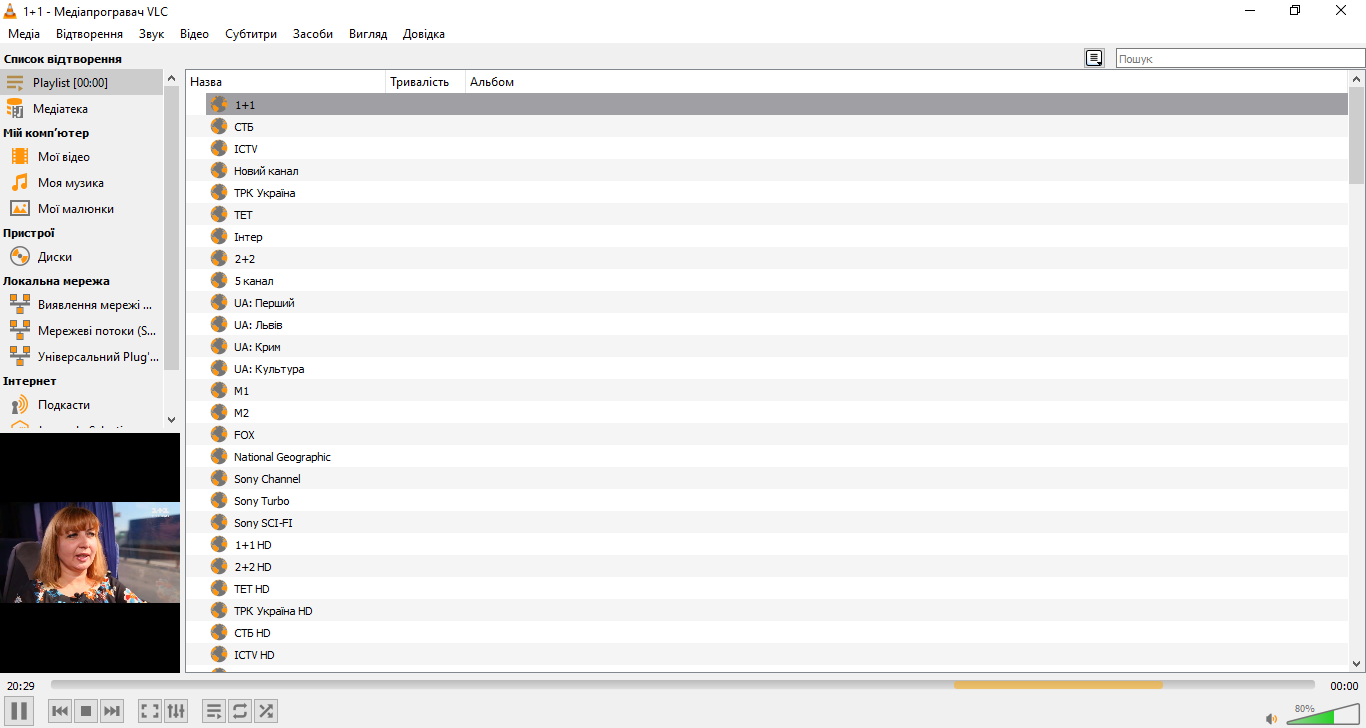Open the Довідка menu
The width and height of the screenshot is (1366, 728).
(424, 34)
